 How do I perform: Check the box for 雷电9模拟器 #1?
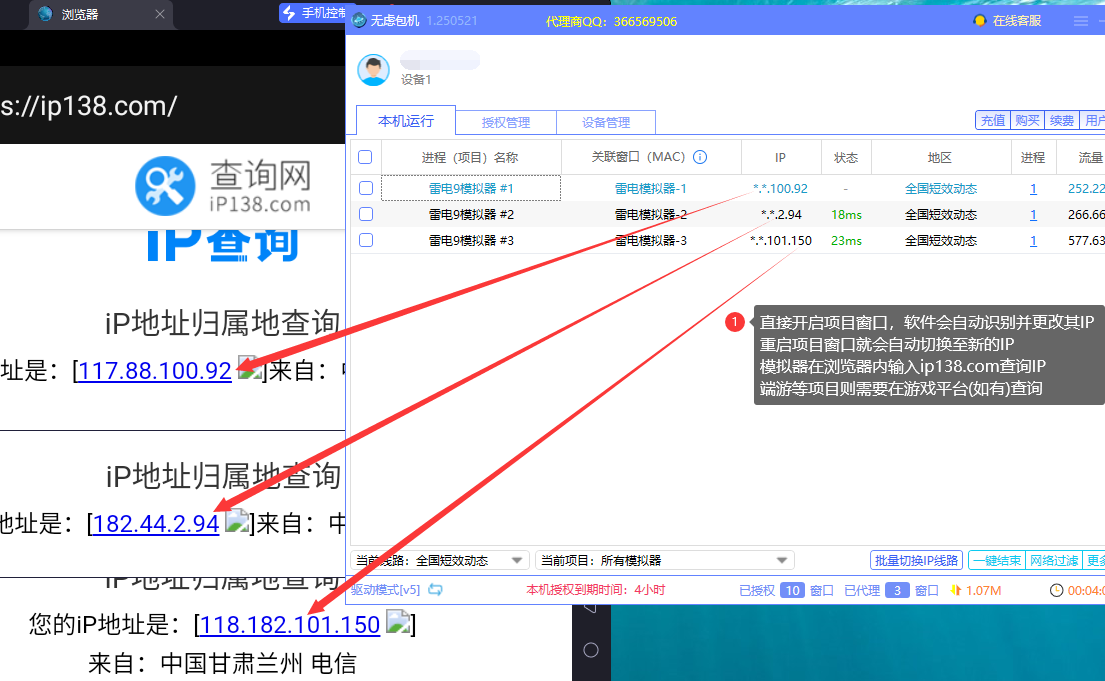pos(366,188)
